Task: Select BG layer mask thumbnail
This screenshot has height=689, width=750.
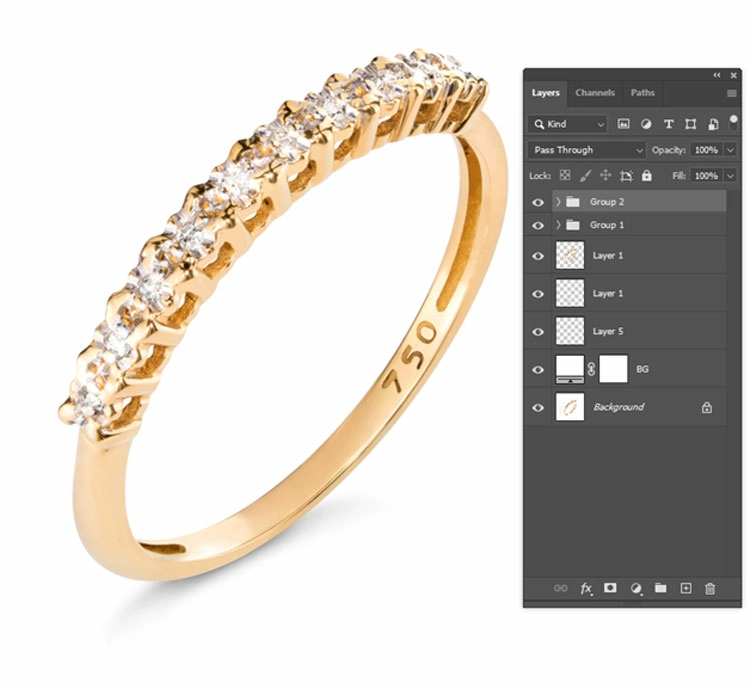Action: [x=614, y=369]
